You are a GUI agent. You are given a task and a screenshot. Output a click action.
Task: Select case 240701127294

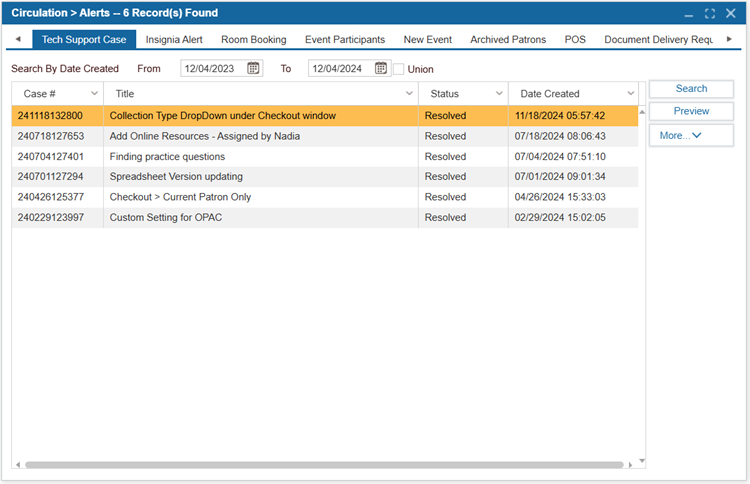coord(50,176)
